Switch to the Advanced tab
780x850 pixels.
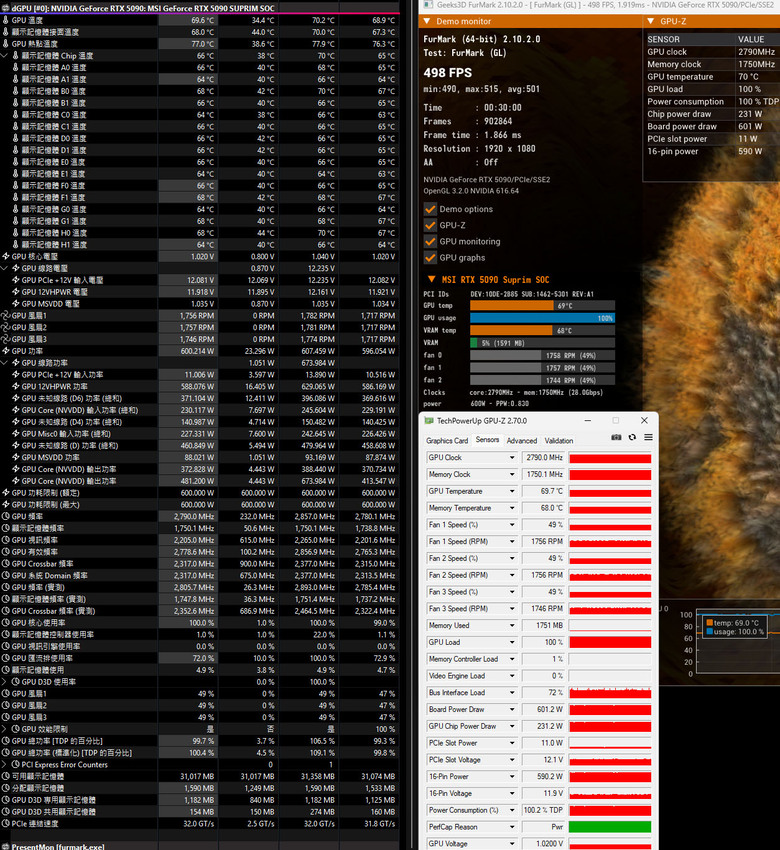pyautogui.click(x=521, y=441)
